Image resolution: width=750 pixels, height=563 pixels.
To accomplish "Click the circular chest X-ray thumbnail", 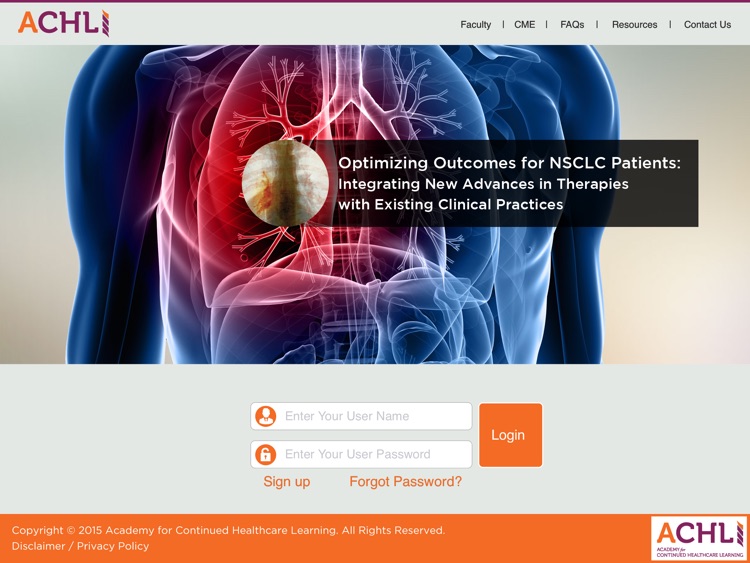I will pos(285,183).
